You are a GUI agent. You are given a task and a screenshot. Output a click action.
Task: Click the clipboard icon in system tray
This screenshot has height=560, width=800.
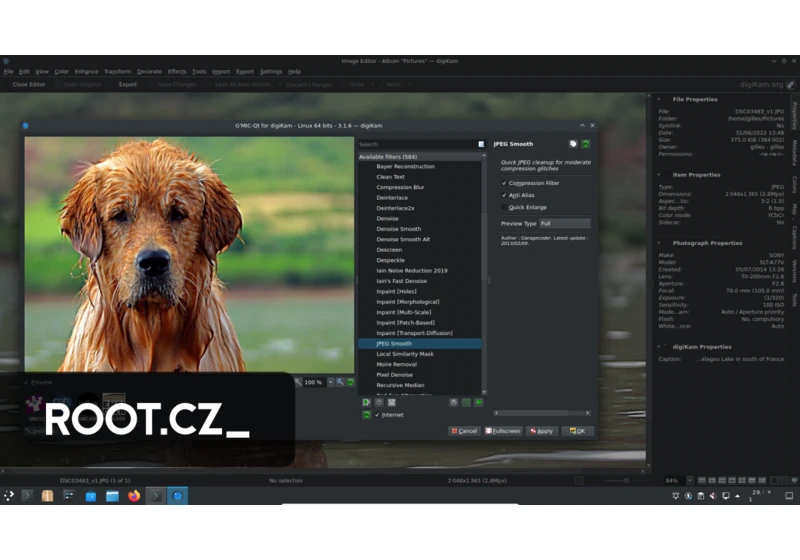701,495
